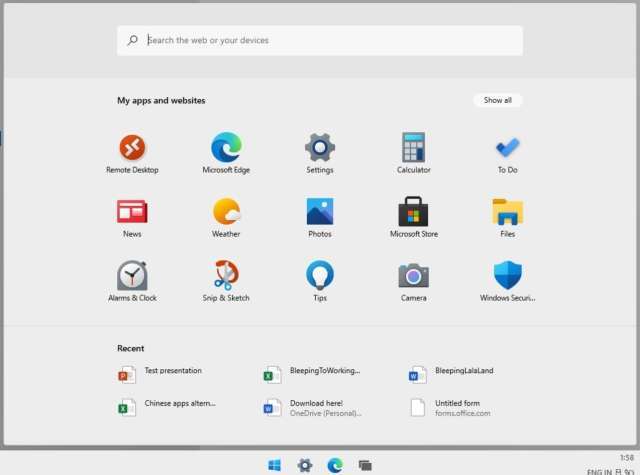Open the Calculator app
640x475 pixels.
tap(413, 153)
